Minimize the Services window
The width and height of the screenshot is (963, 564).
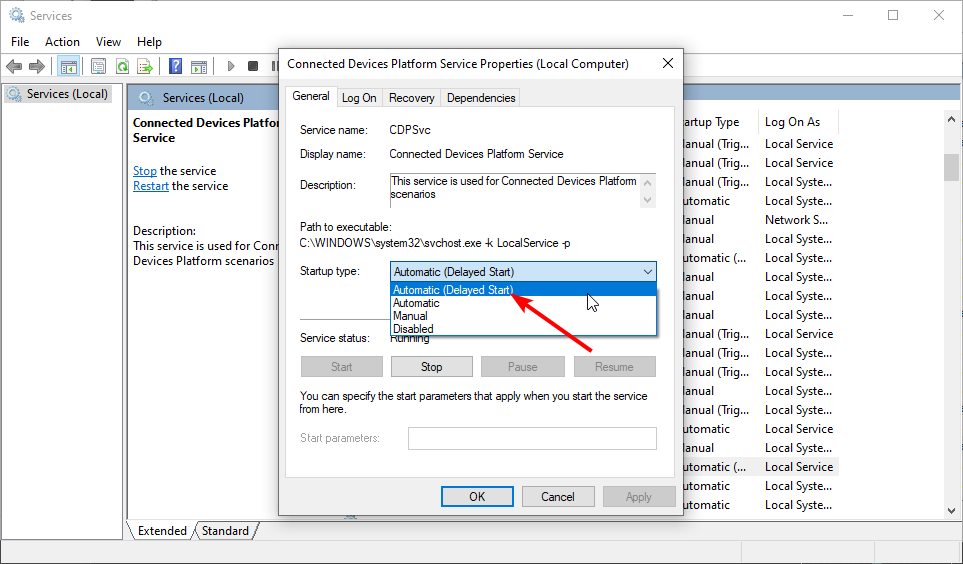[848, 15]
